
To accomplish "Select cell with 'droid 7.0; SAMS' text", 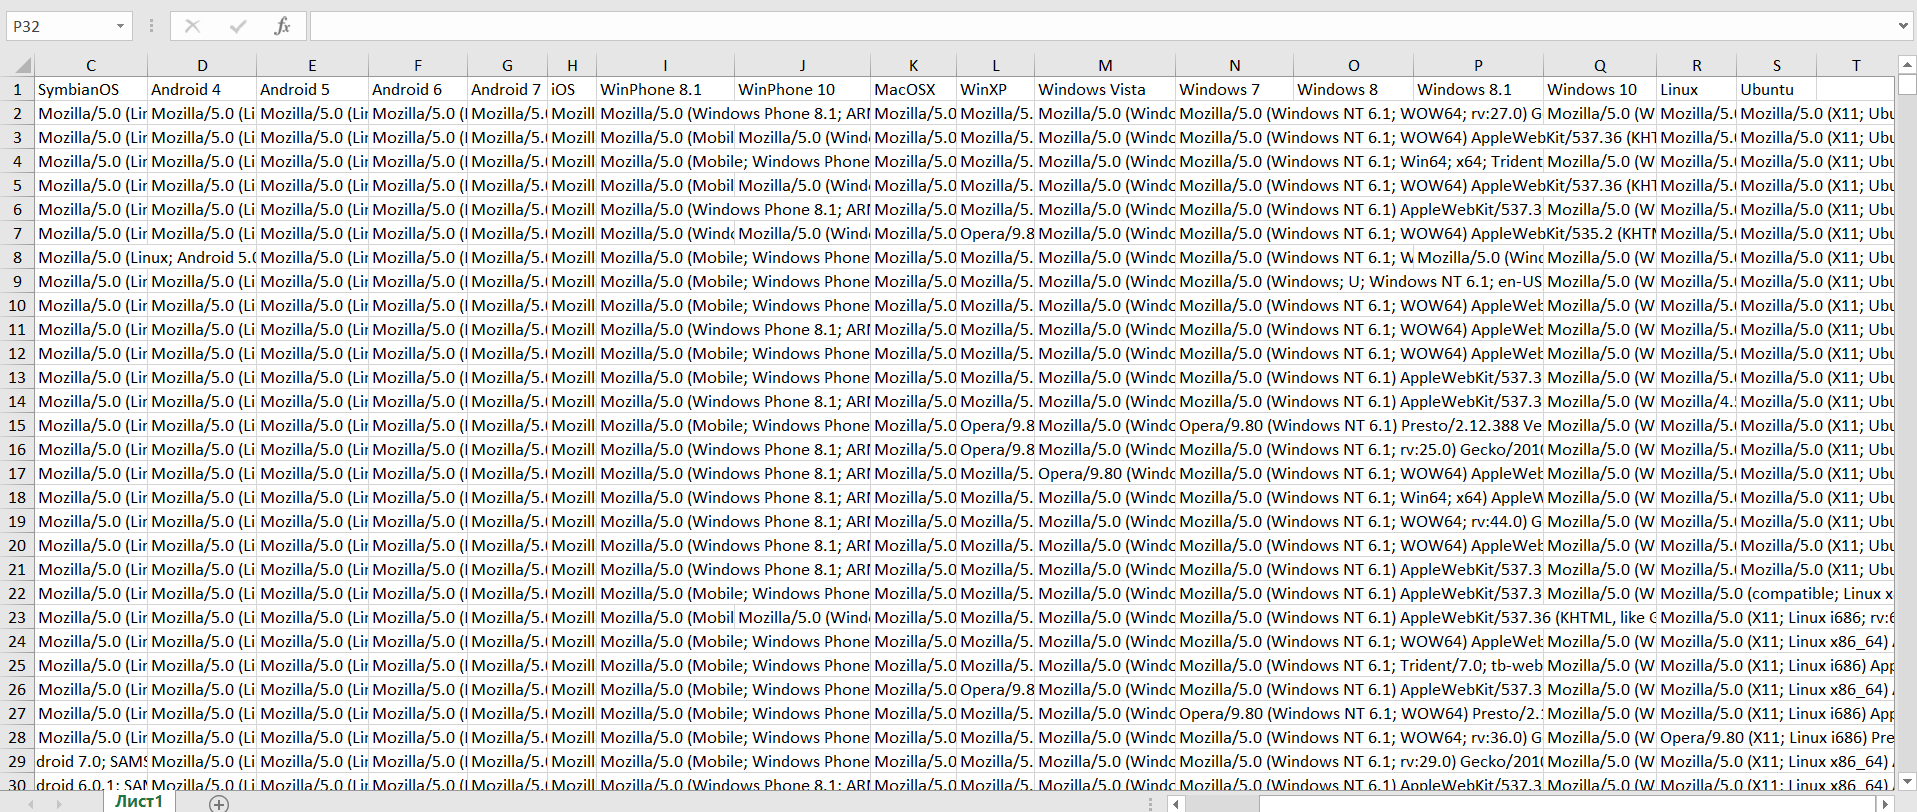I will point(91,761).
